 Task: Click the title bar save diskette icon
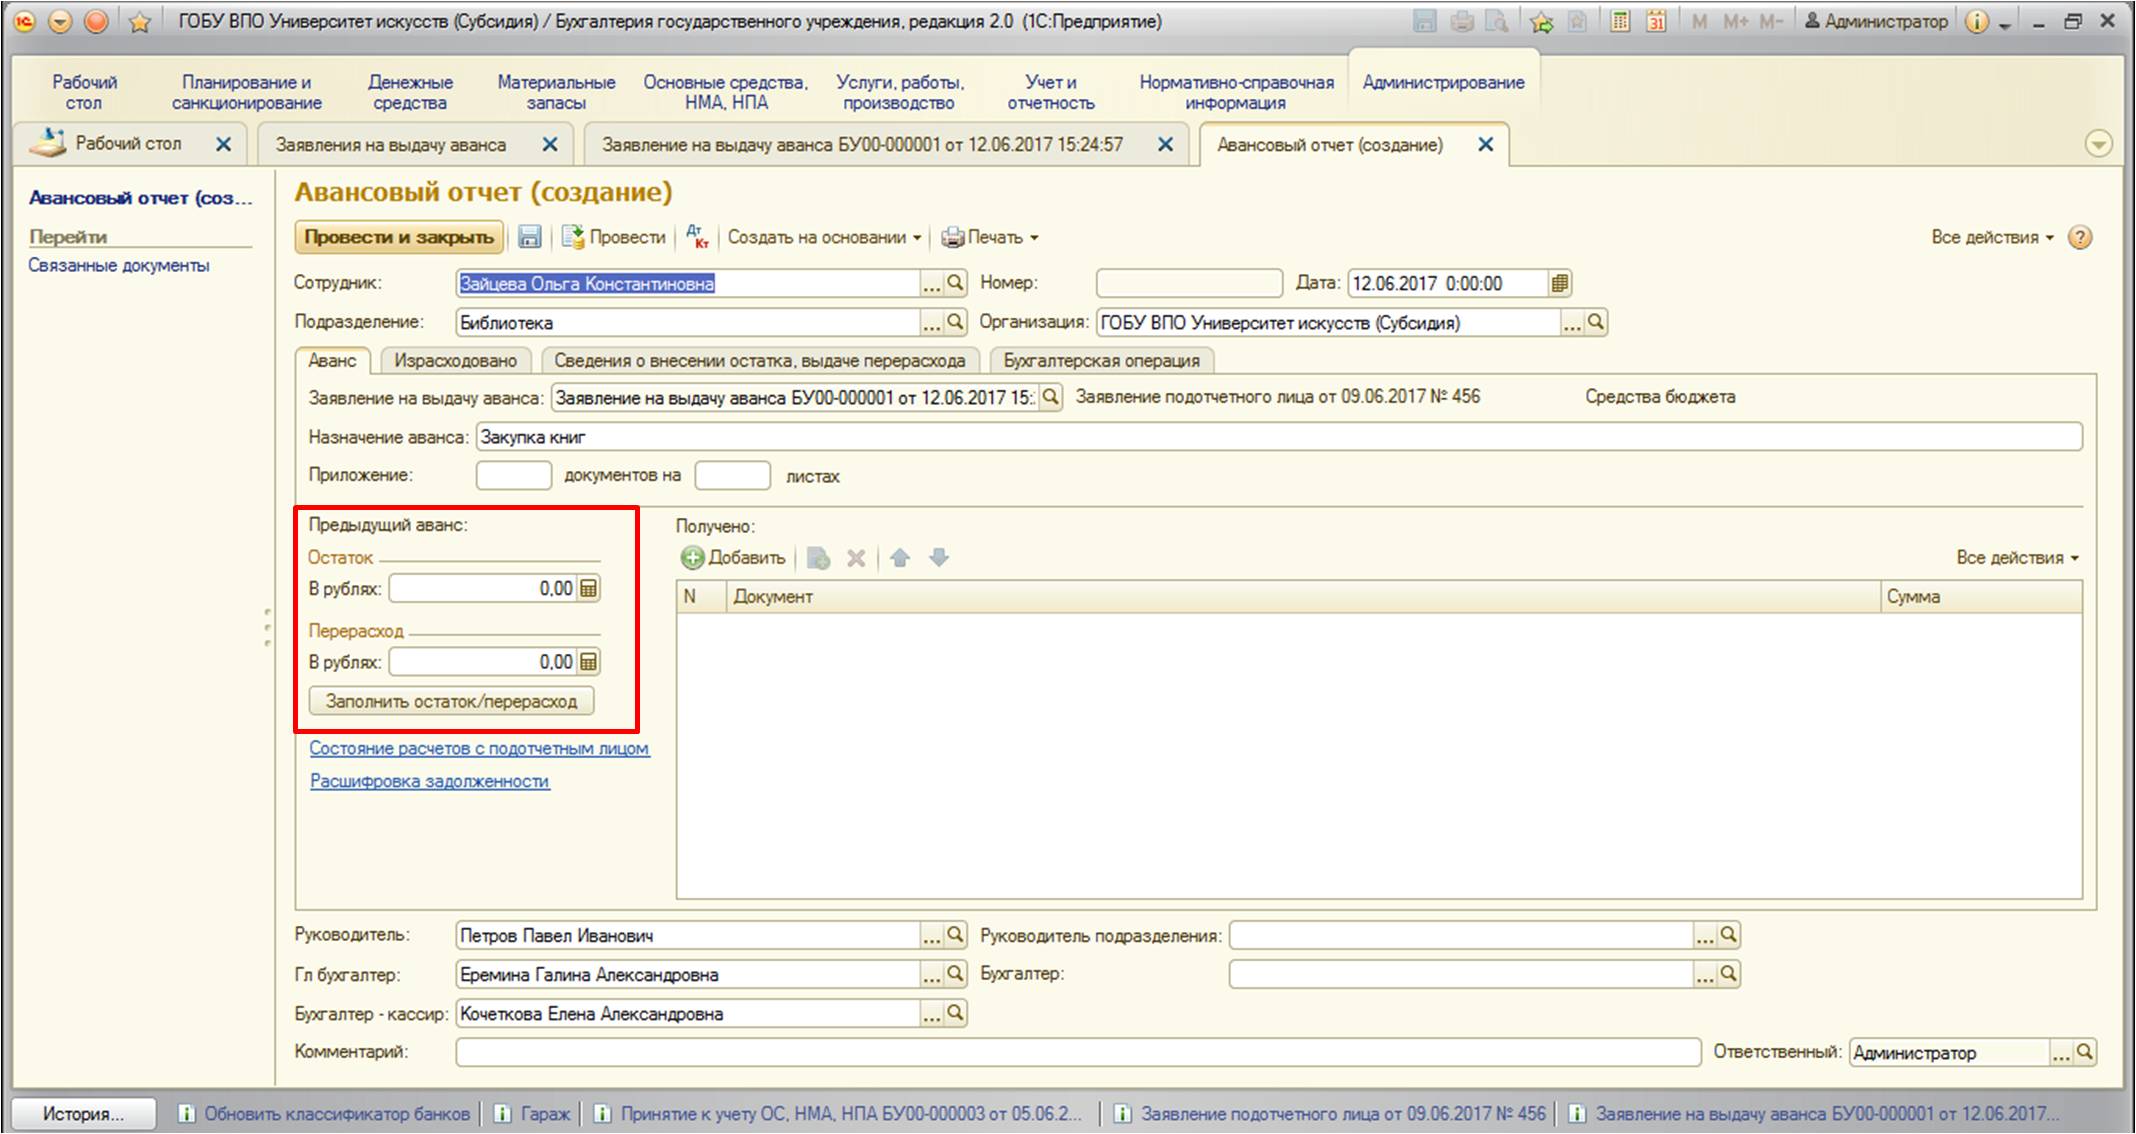[1425, 21]
